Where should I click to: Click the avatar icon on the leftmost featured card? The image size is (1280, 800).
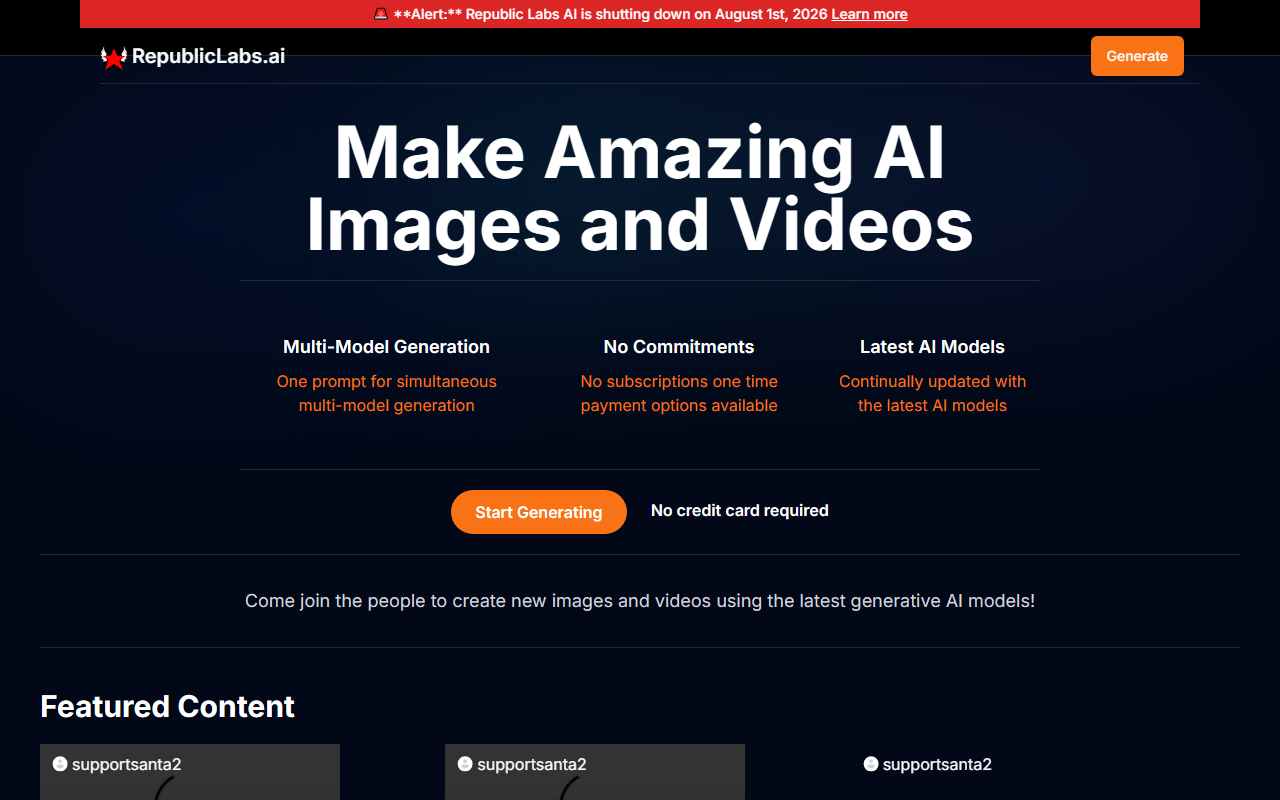(x=60, y=764)
